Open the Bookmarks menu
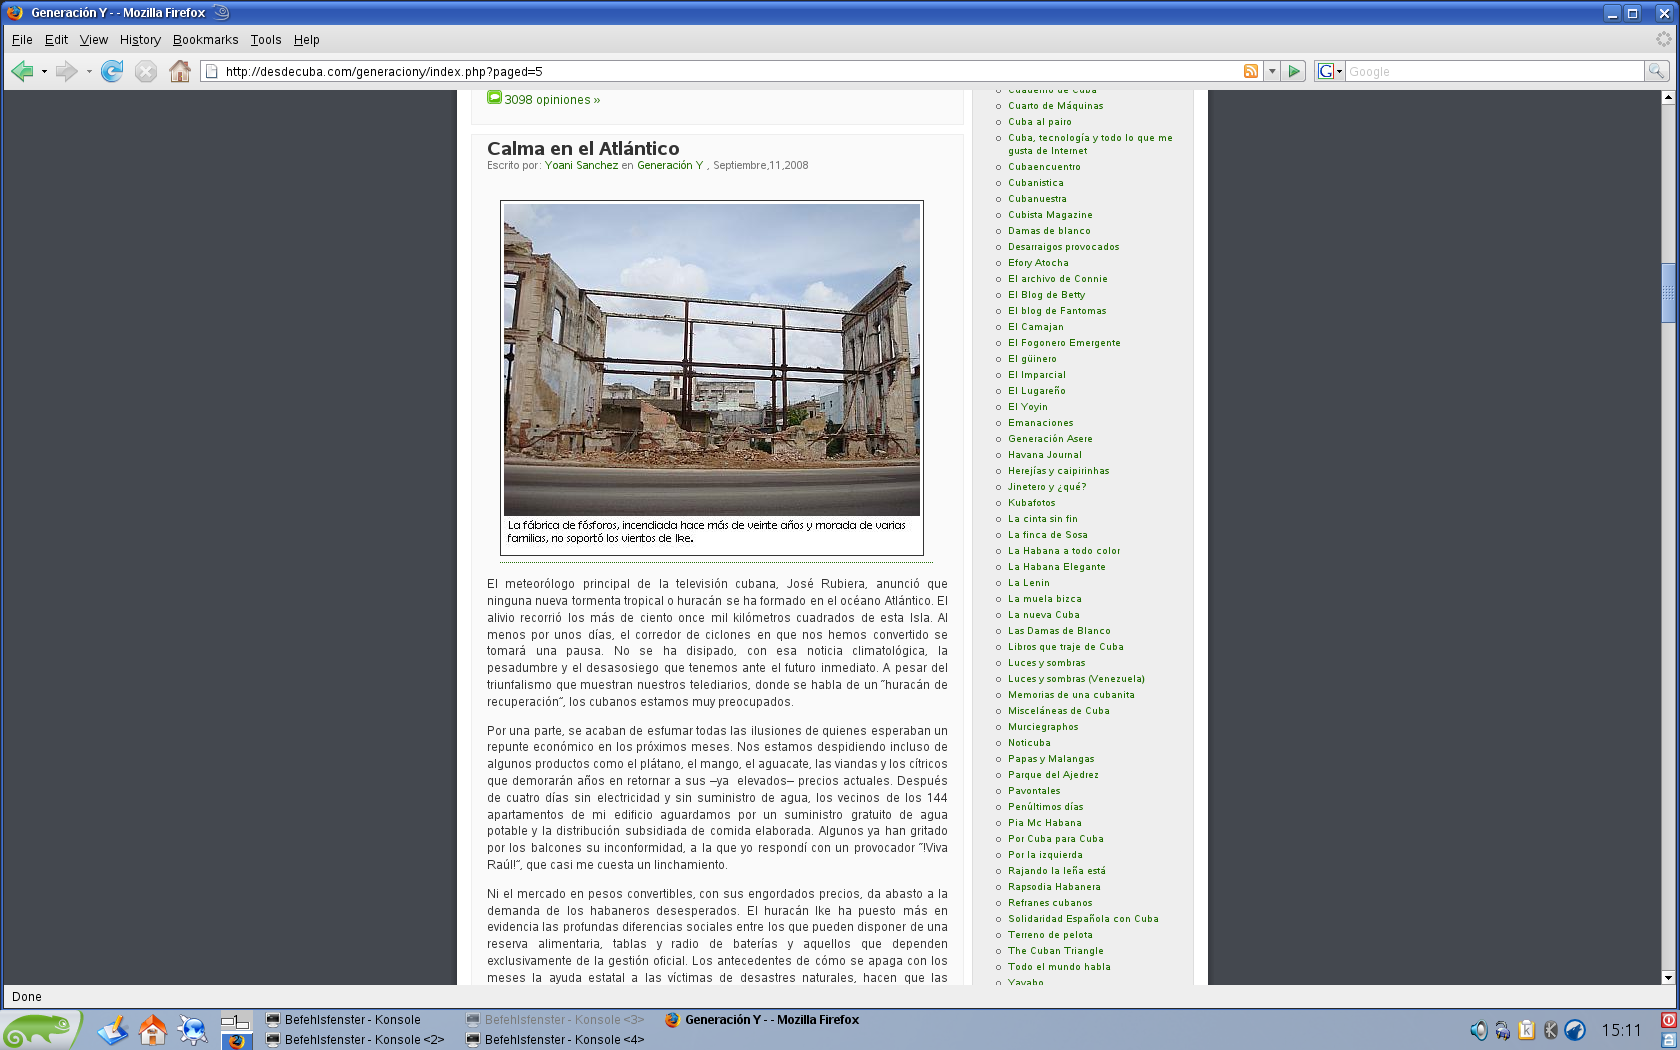The height and width of the screenshot is (1050, 1680). pos(205,40)
